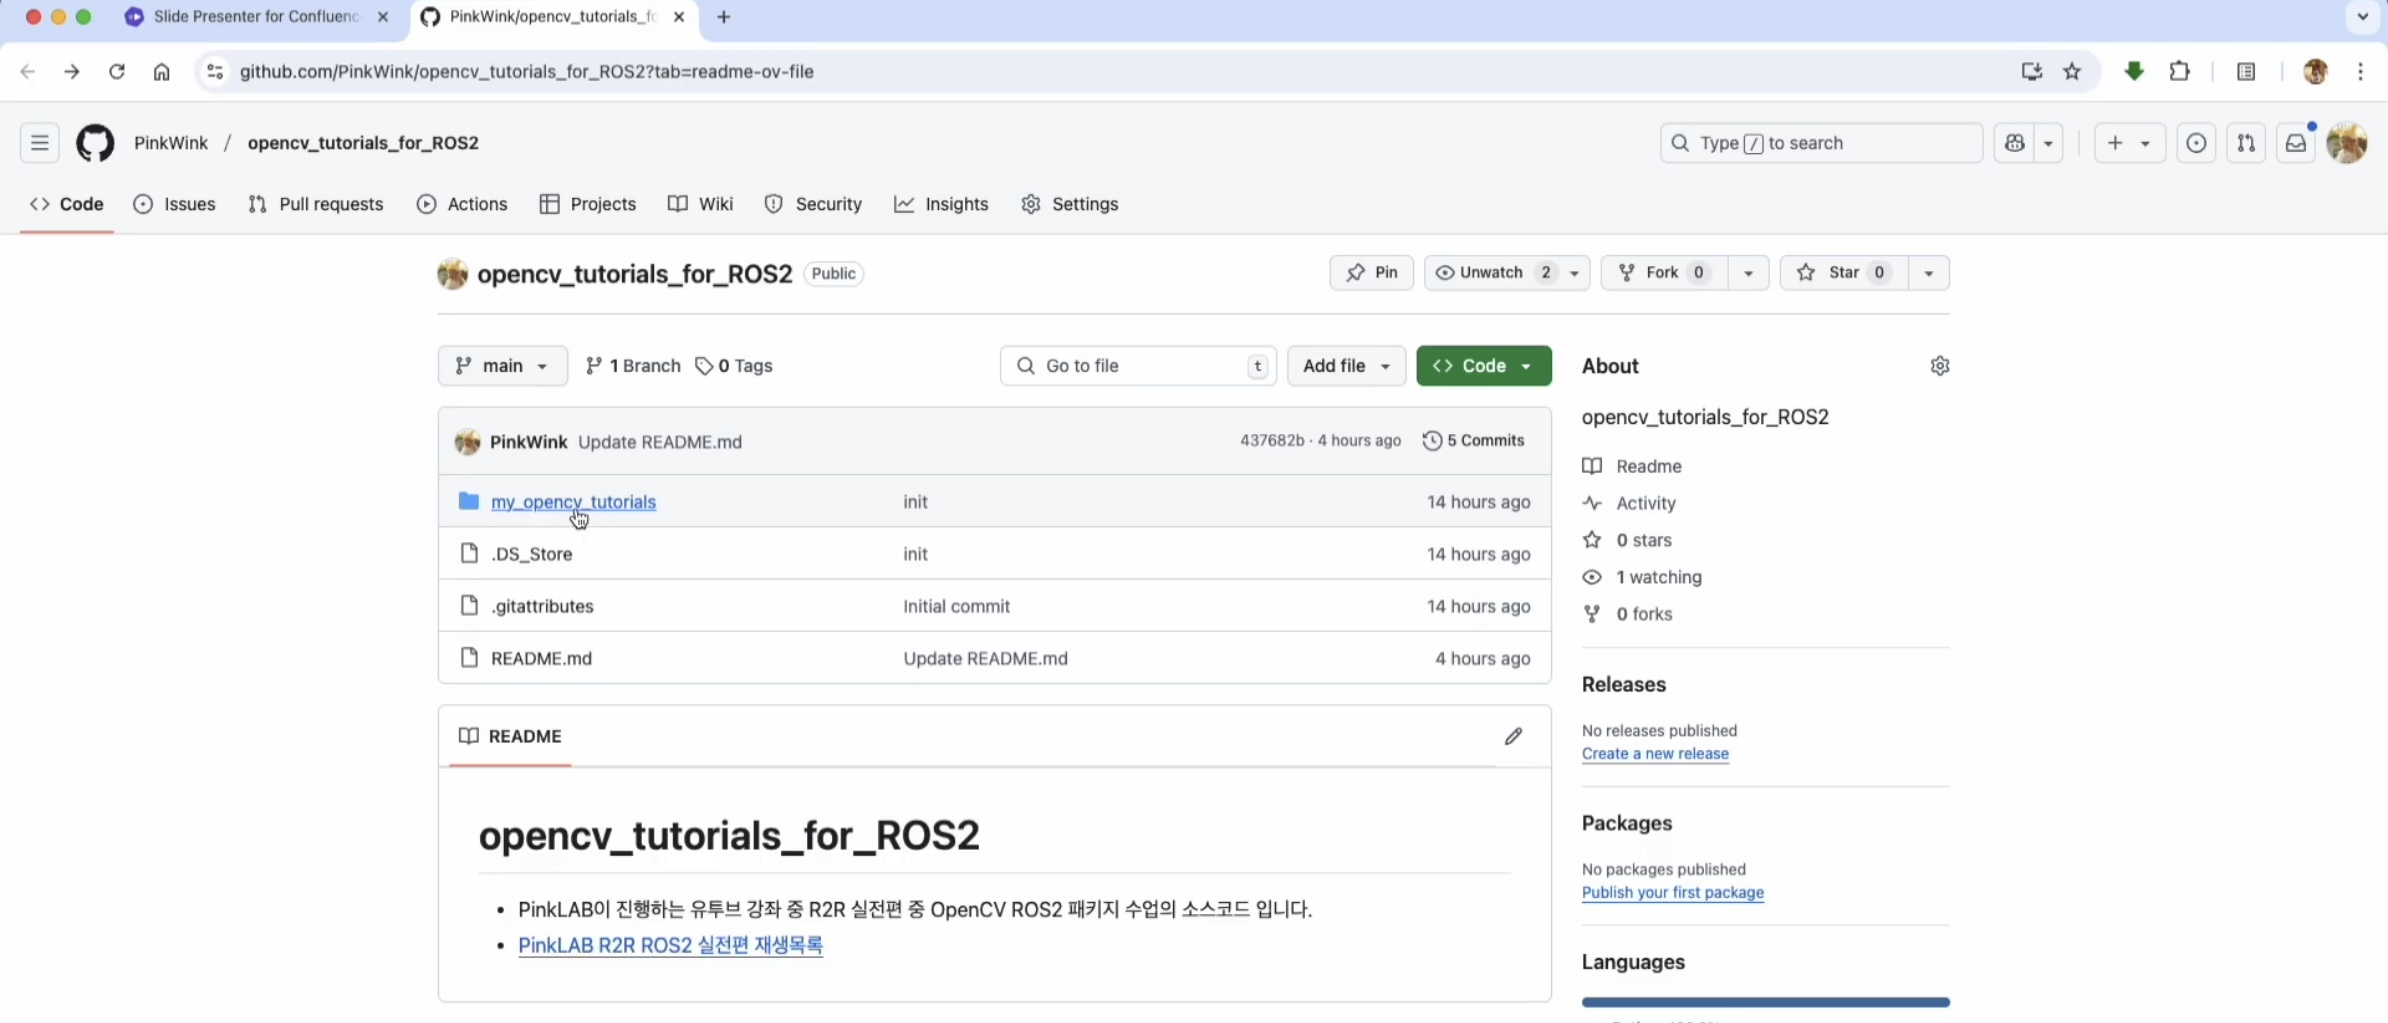Switch to Slide Presenter for Confluence tab

click(256, 17)
